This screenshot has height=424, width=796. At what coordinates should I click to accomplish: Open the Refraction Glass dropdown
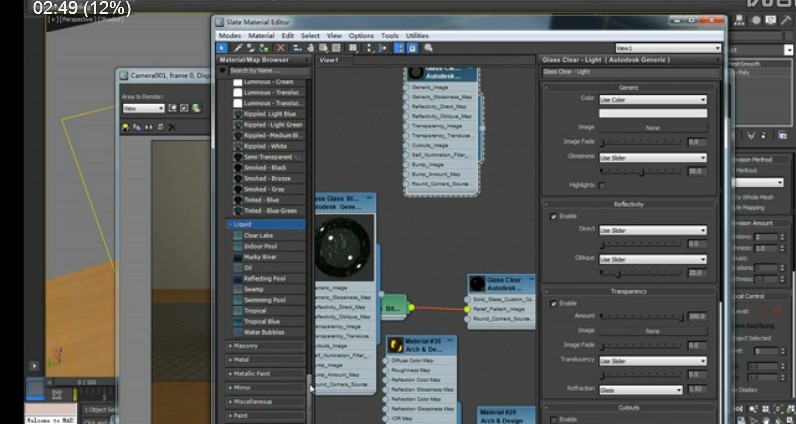tap(640, 390)
